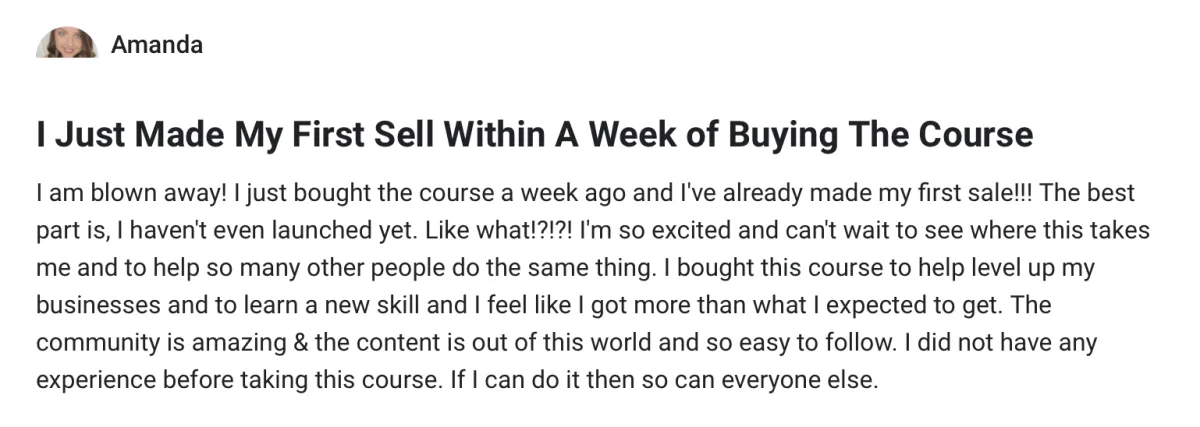Click the word 'amazing' in the review
This screenshot has height=427, width=1200.
[x=219, y=344]
